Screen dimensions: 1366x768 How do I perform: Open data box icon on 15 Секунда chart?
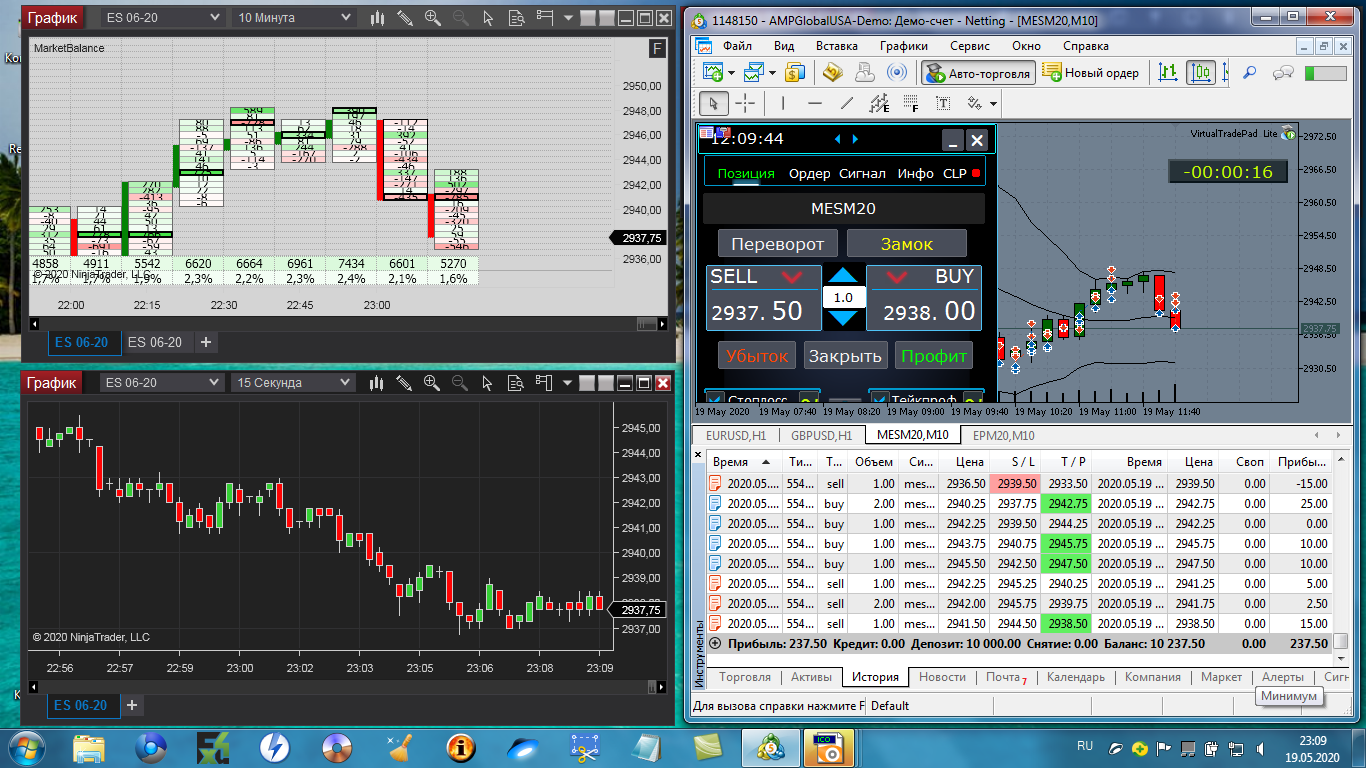515,382
